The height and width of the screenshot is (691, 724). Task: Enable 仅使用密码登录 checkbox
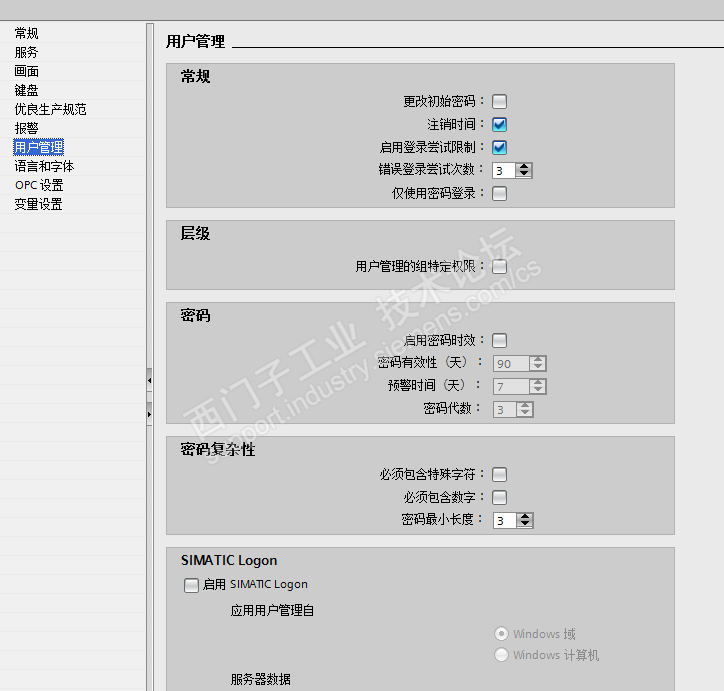(499, 193)
